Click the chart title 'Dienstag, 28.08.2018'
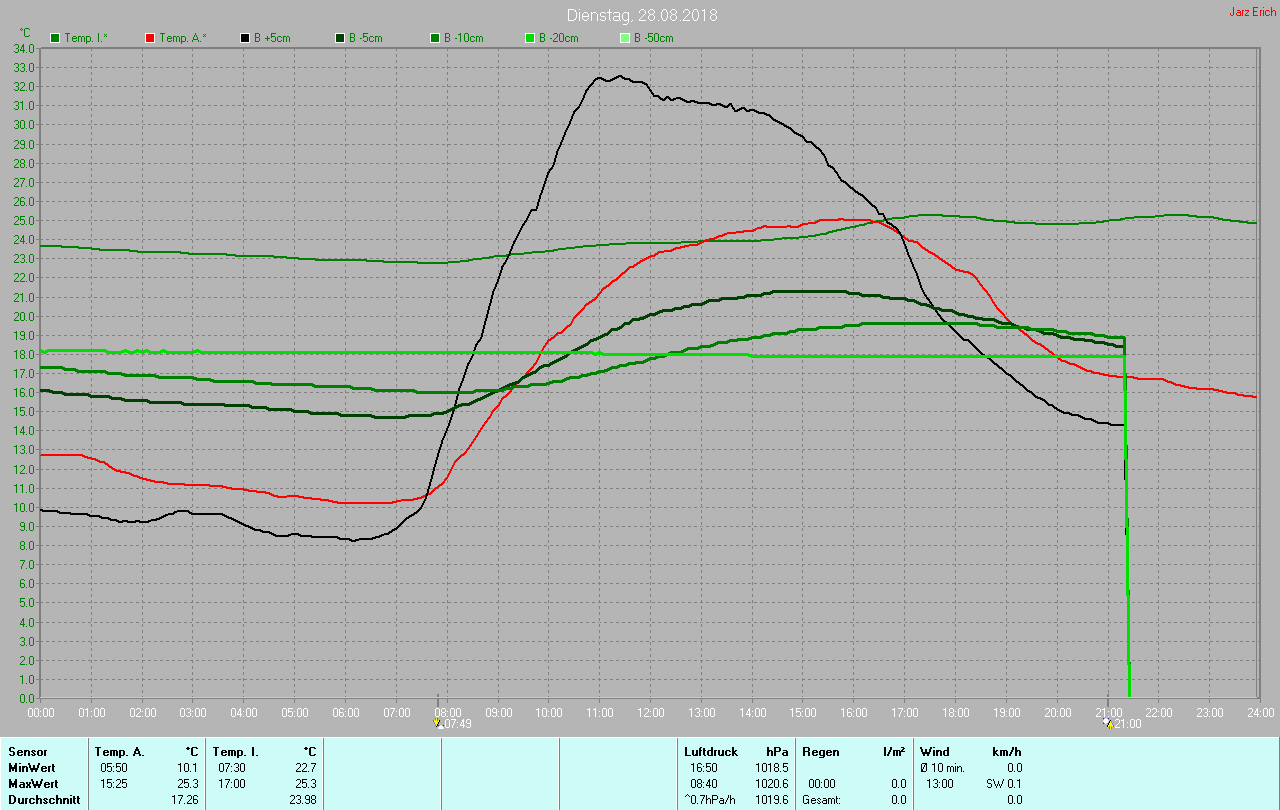Image resolution: width=1280 pixels, height=810 pixels. [x=641, y=15]
